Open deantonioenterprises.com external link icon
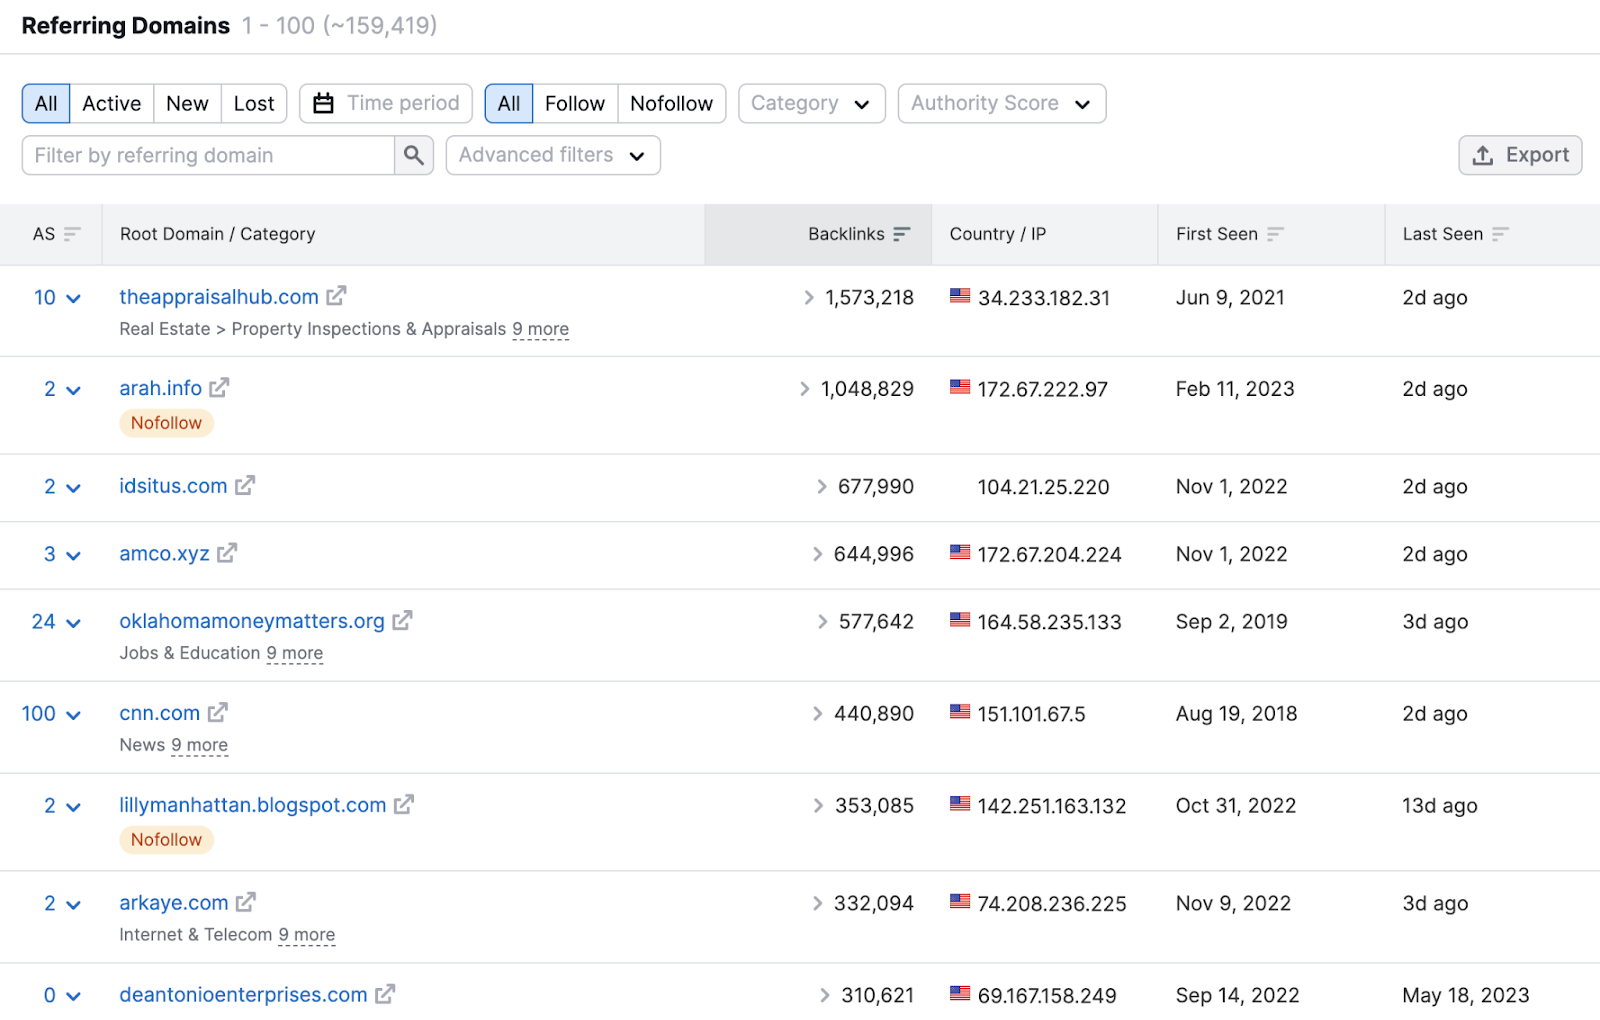This screenshot has width=1600, height=1020. pos(385,994)
